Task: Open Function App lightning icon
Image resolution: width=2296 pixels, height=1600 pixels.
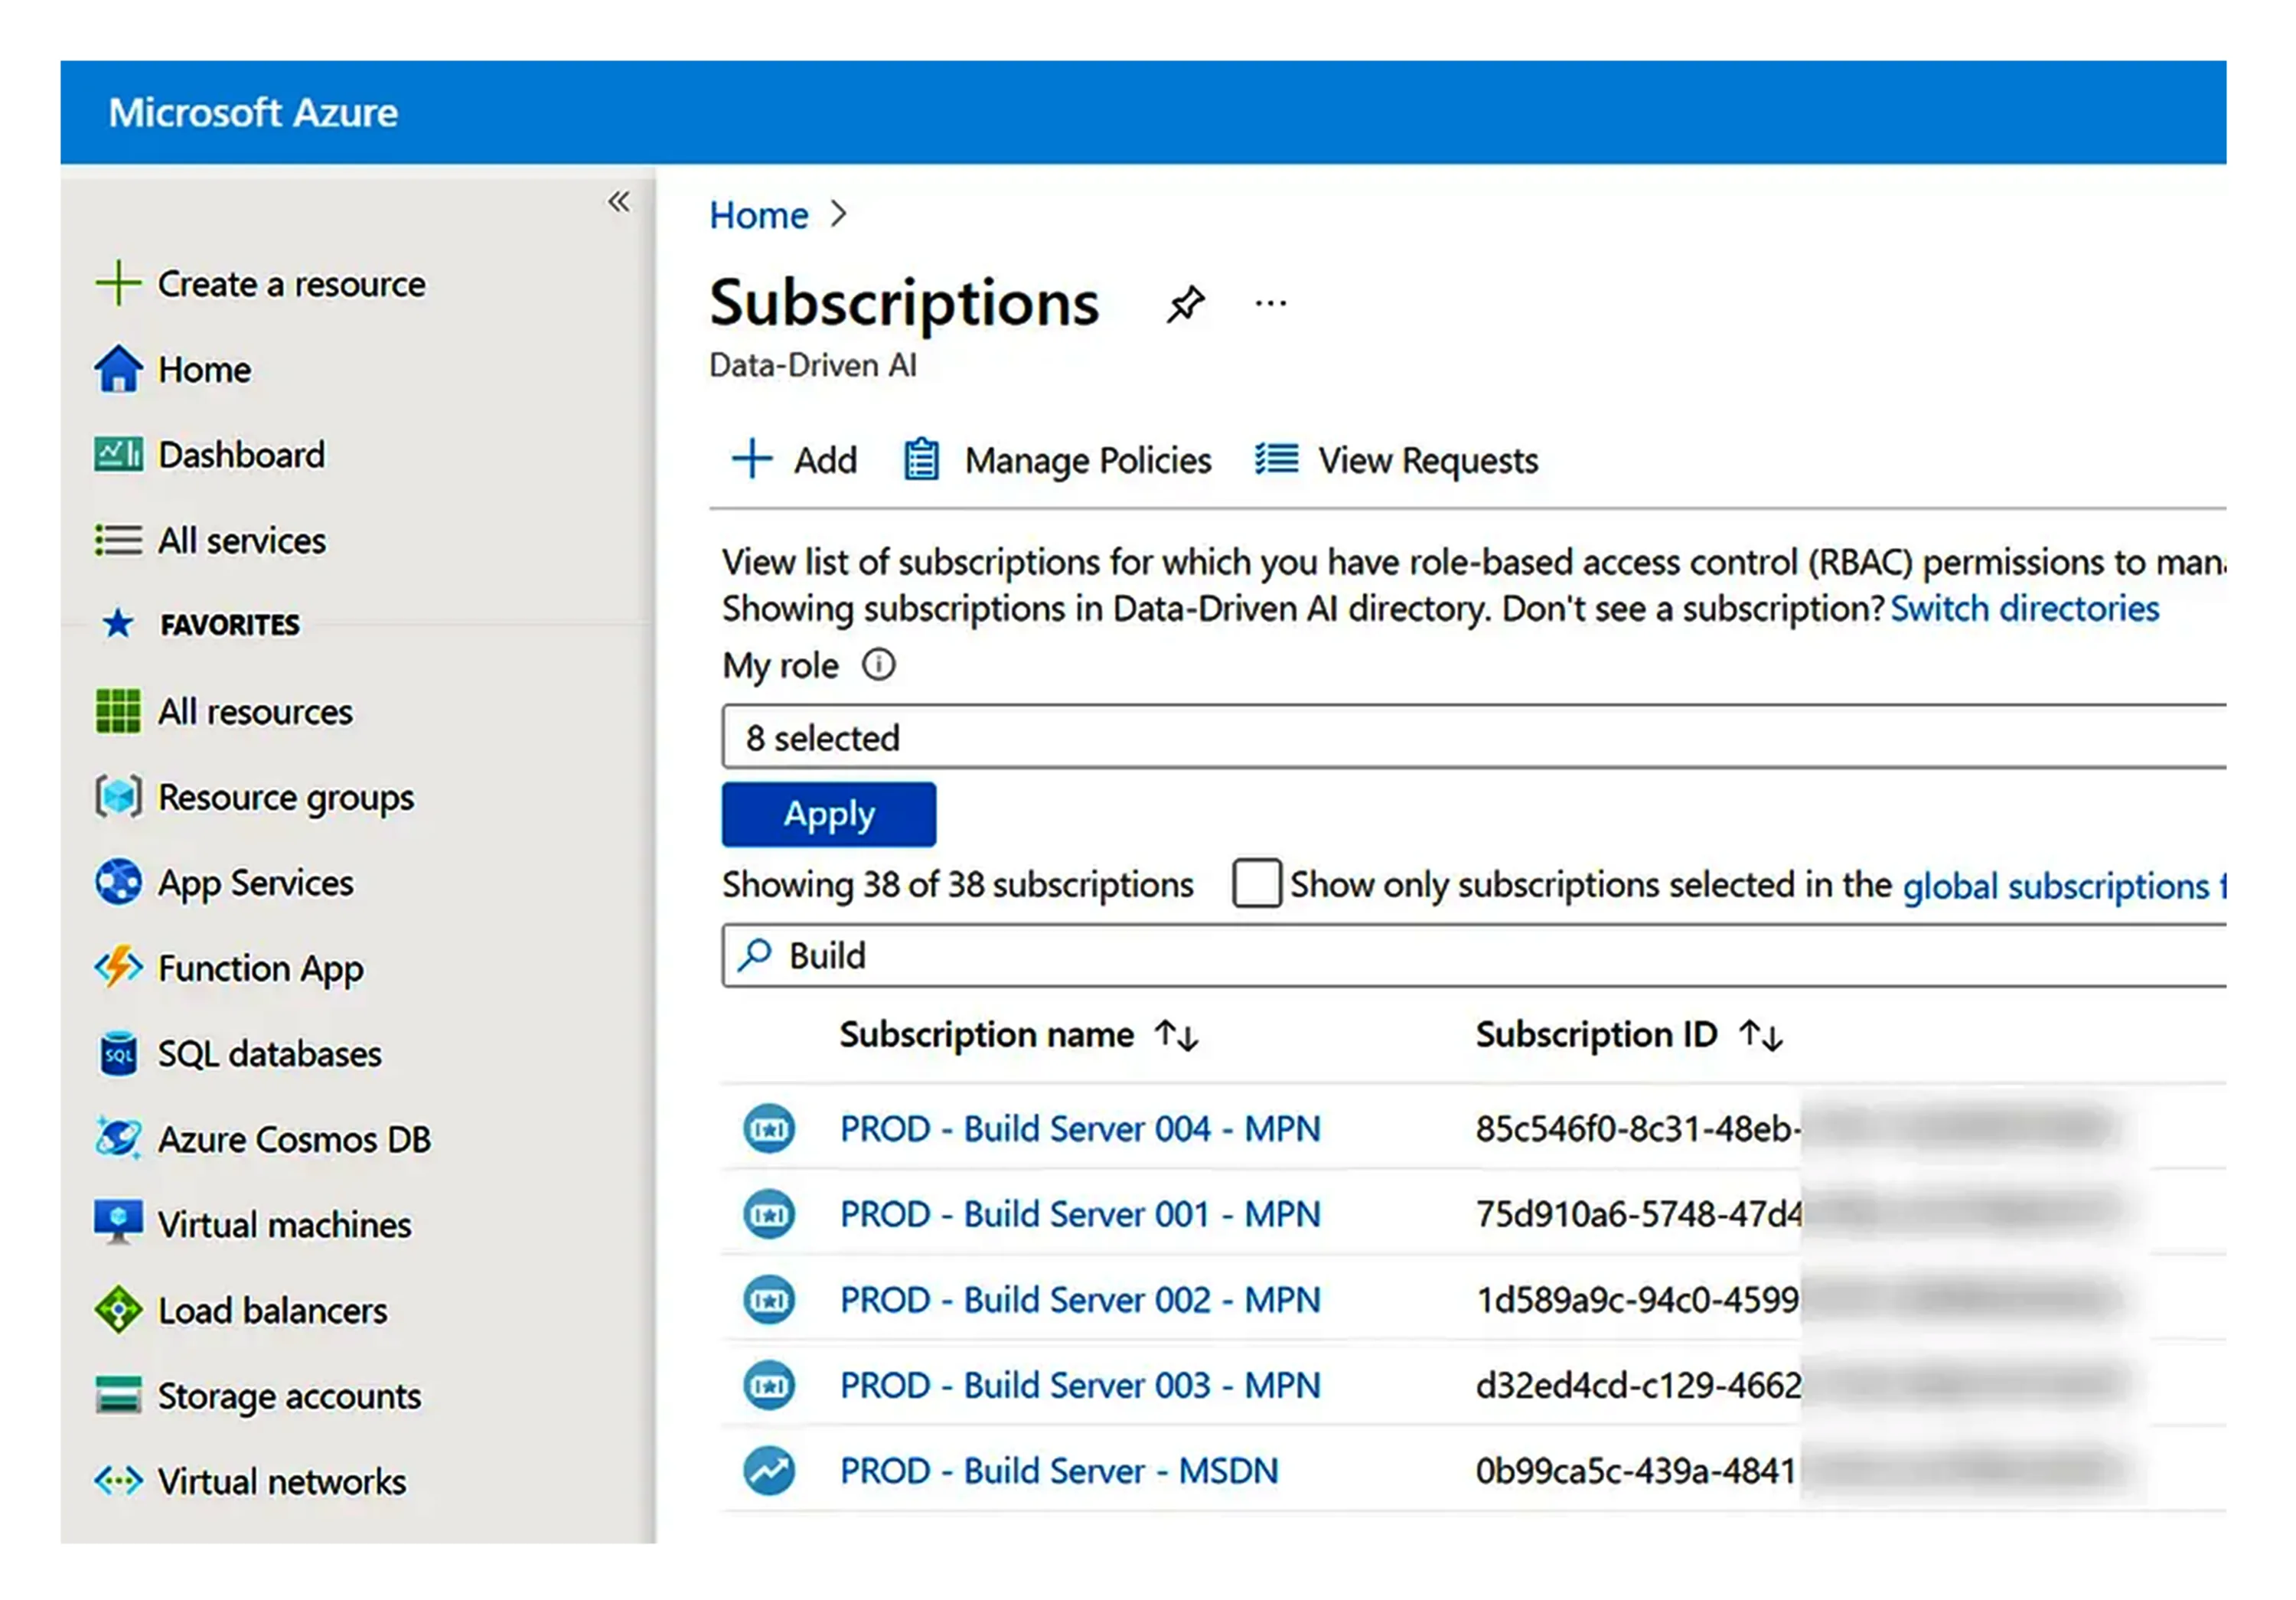Action: coord(118,967)
